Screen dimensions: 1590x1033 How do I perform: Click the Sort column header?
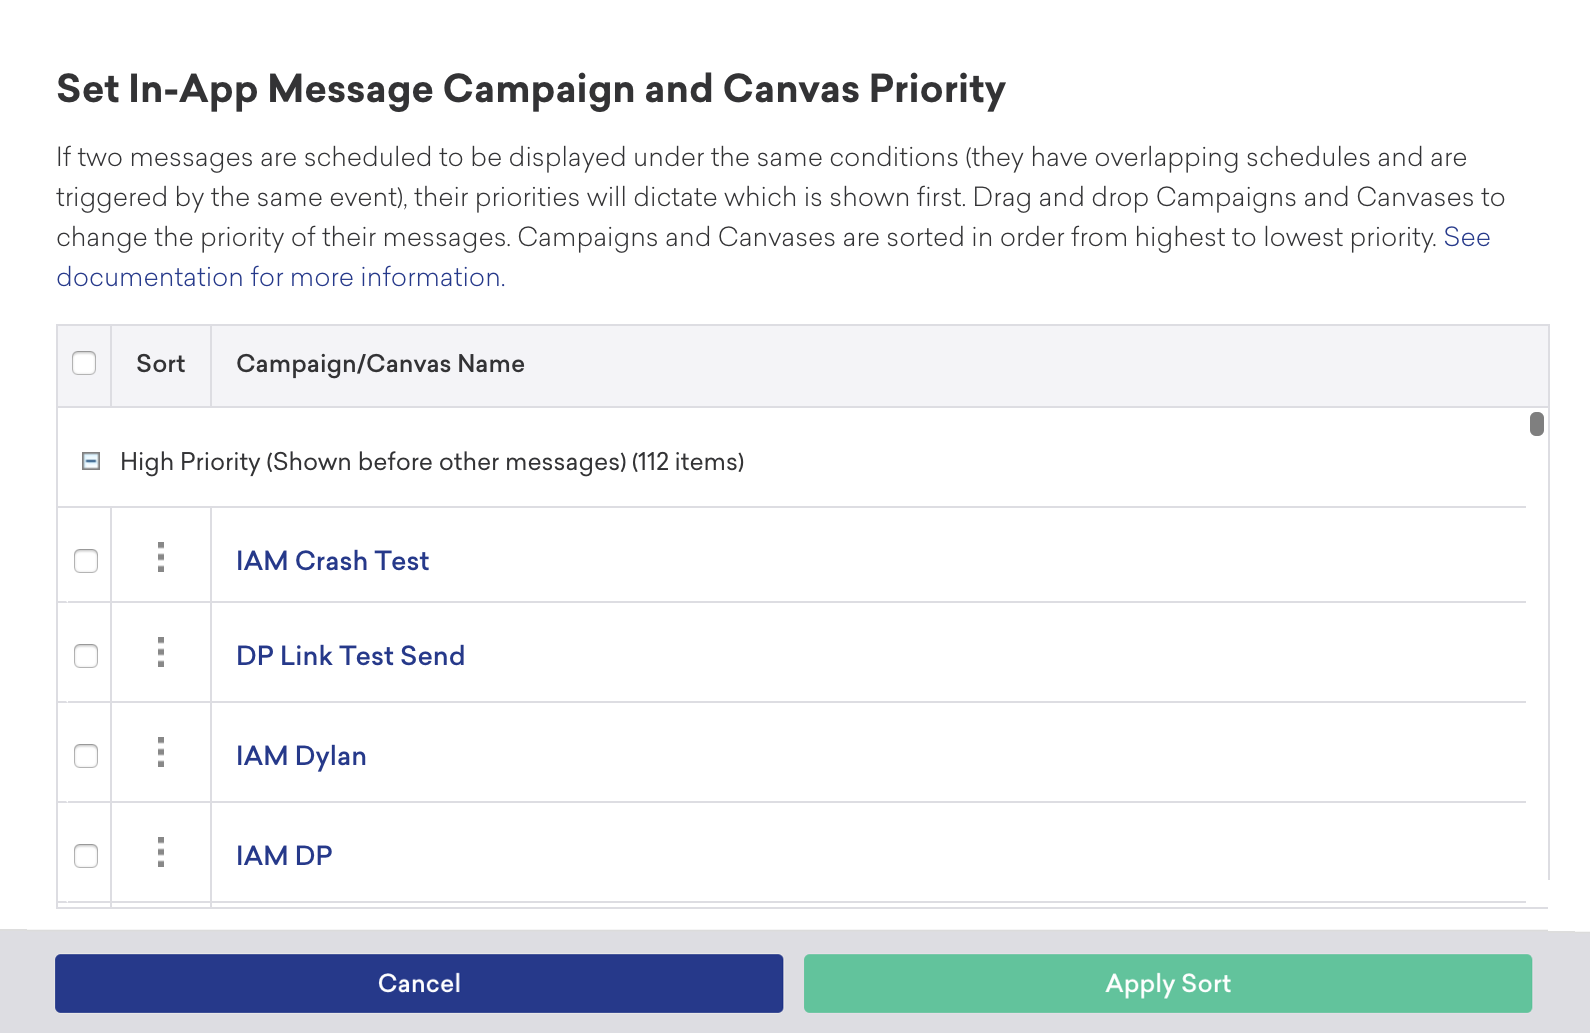pyautogui.click(x=161, y=364)
